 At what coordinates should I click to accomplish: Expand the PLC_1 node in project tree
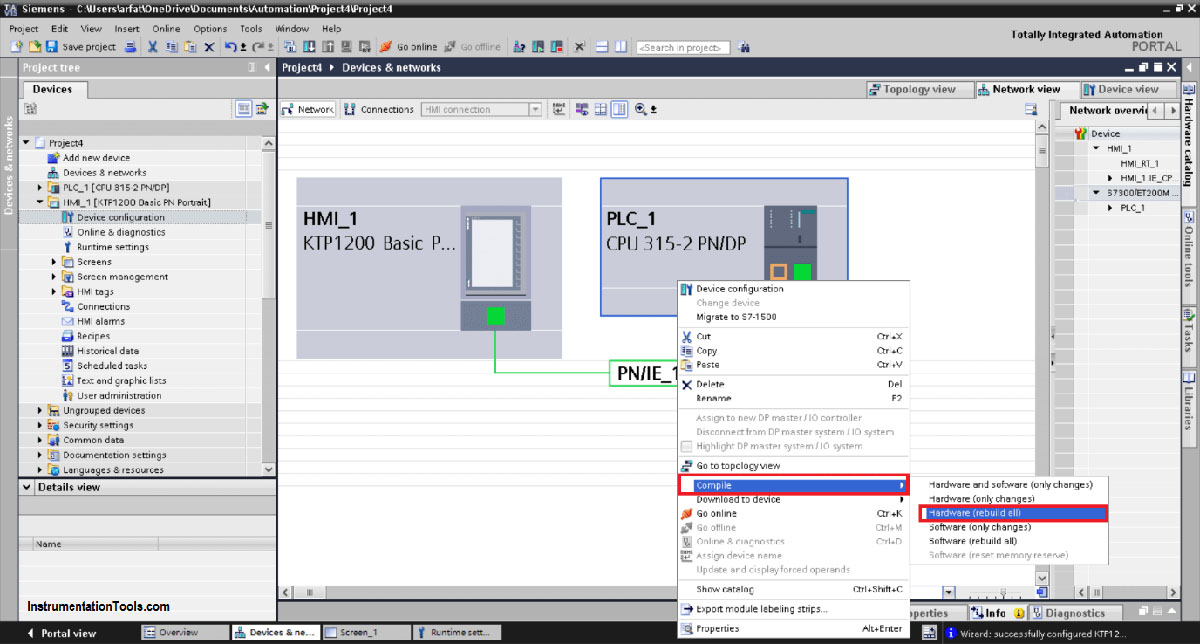pos(41,188)
